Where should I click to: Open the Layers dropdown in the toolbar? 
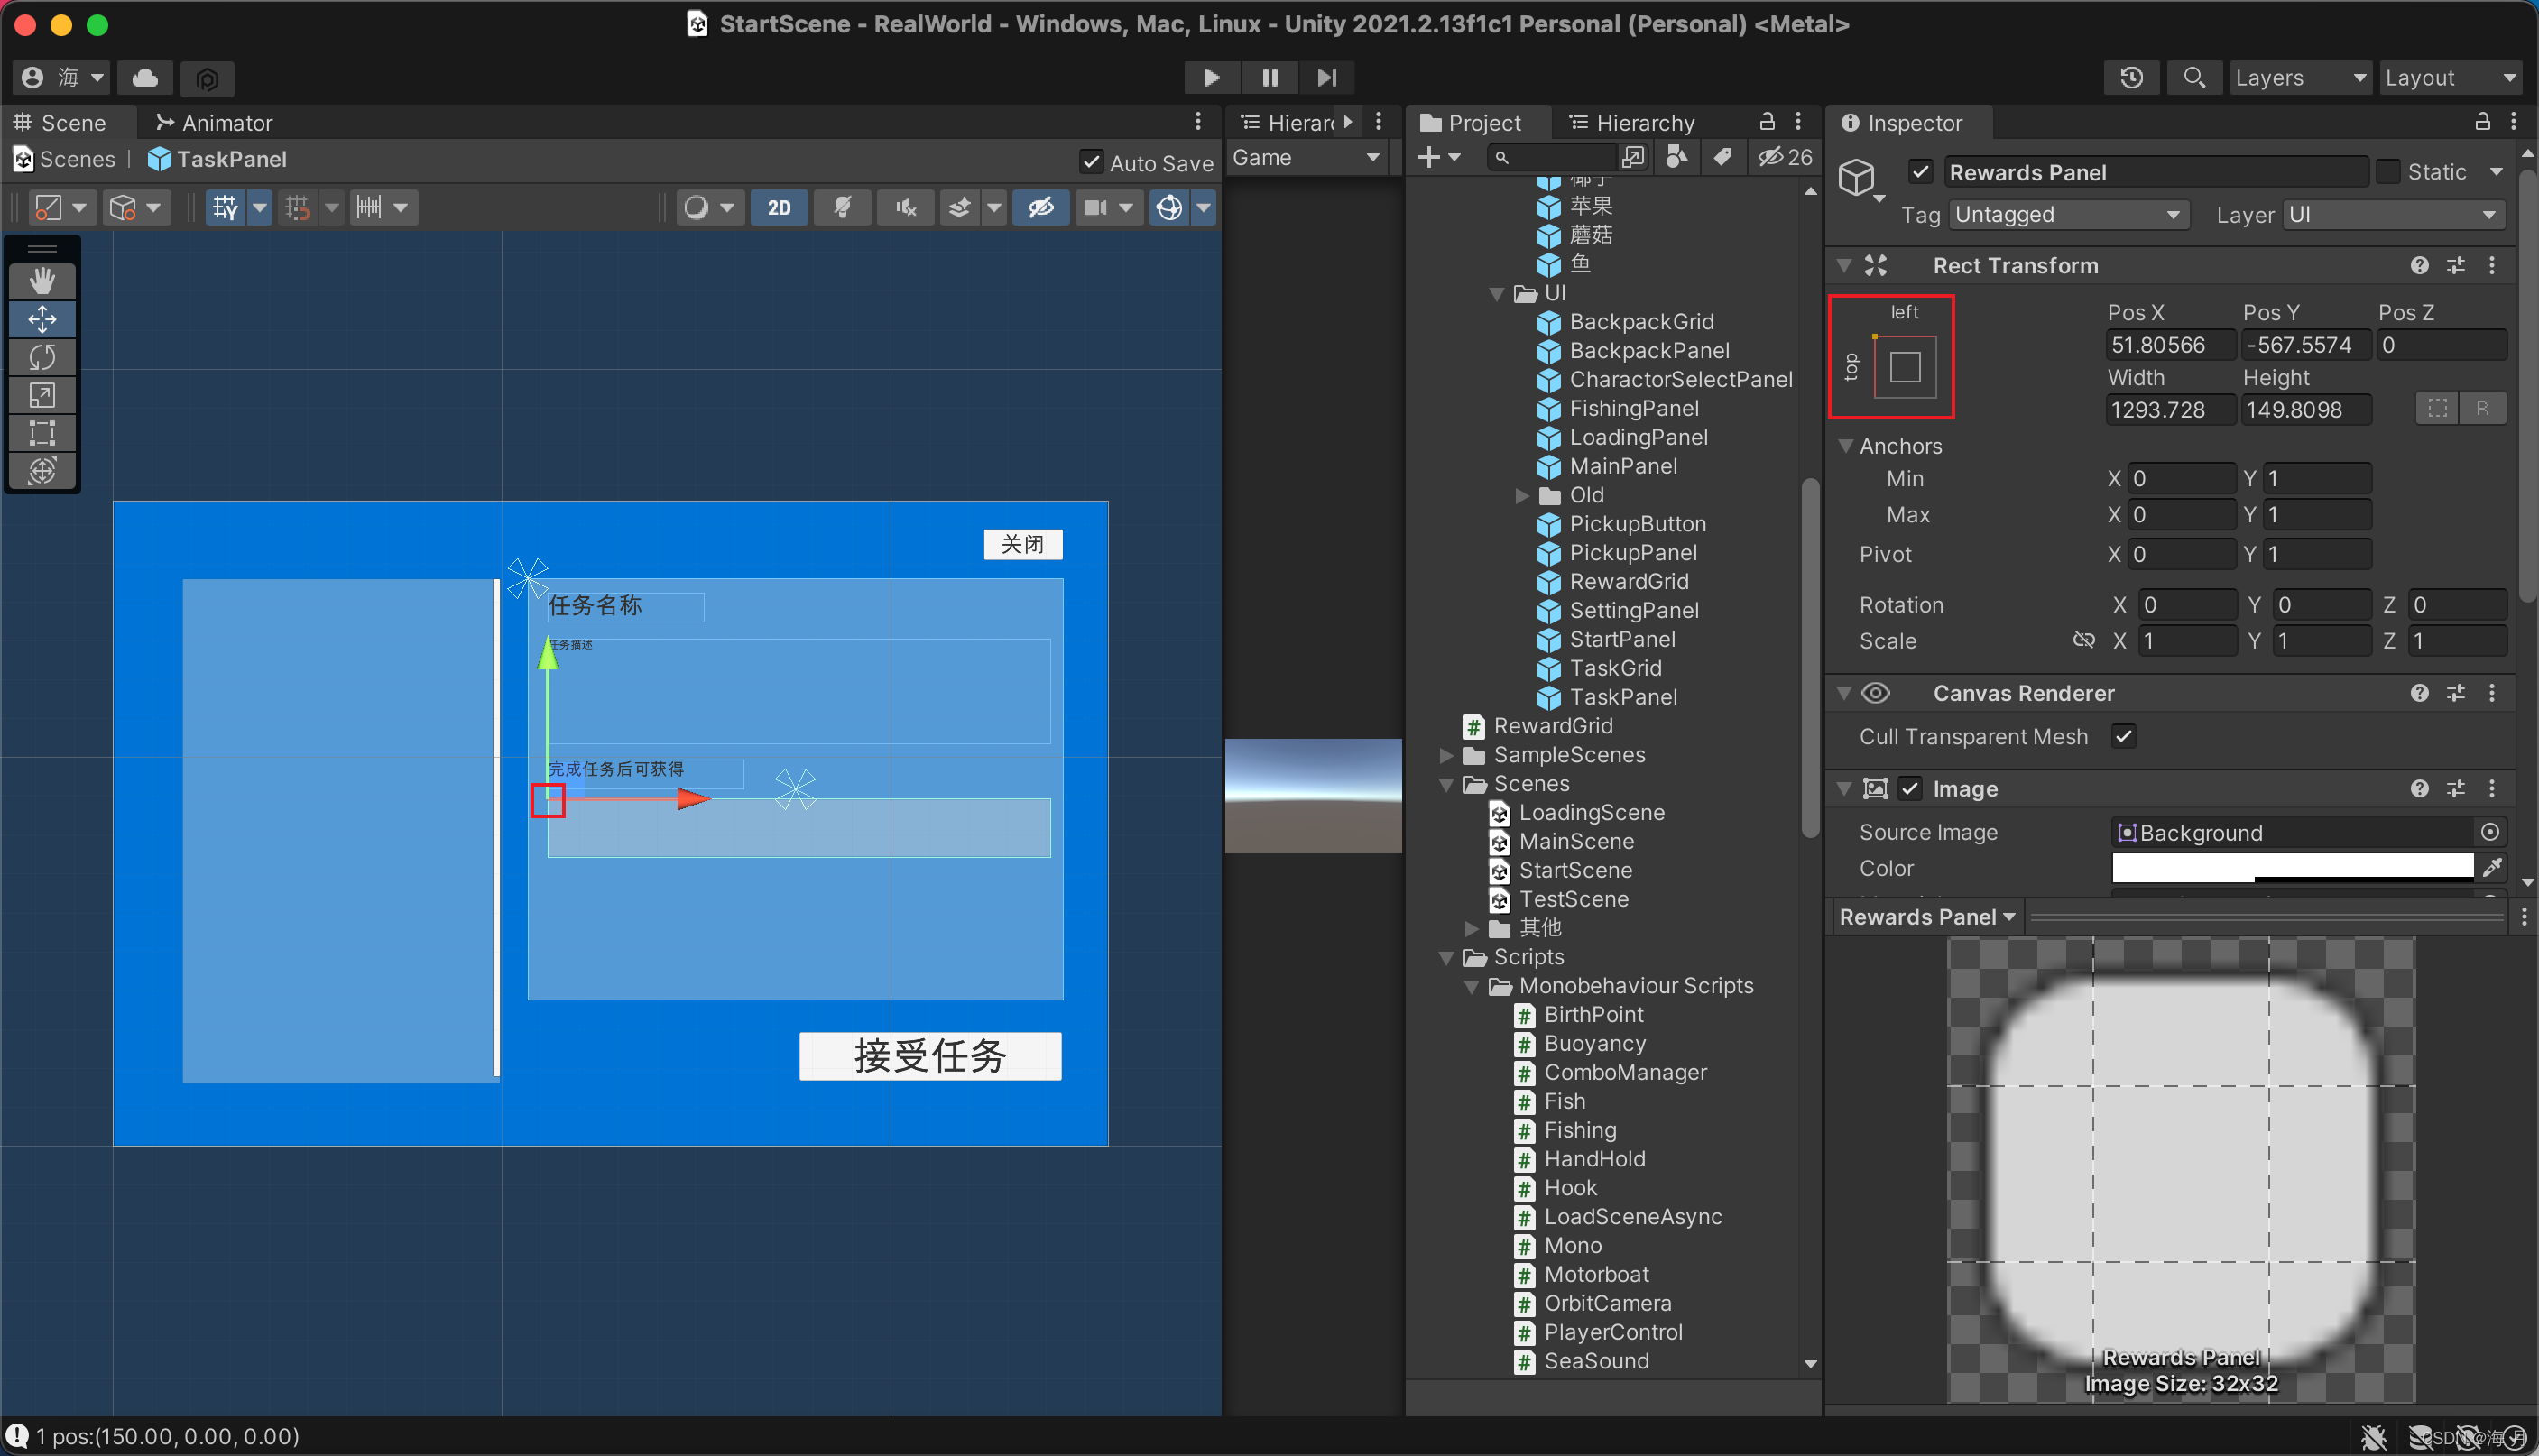coord(2299,77)
